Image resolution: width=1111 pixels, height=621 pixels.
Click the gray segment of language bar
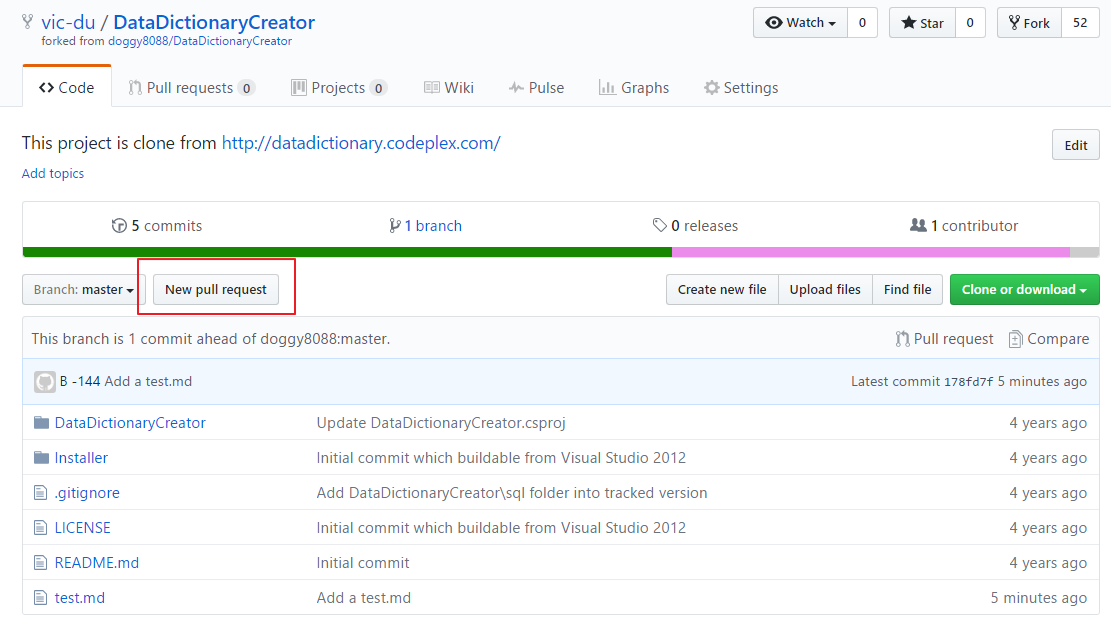(x=1085, y=252)
